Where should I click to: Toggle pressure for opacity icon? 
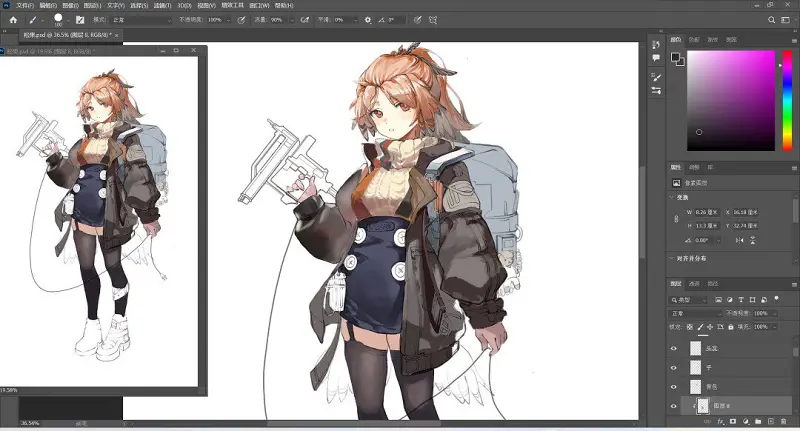tap(241, 20)
